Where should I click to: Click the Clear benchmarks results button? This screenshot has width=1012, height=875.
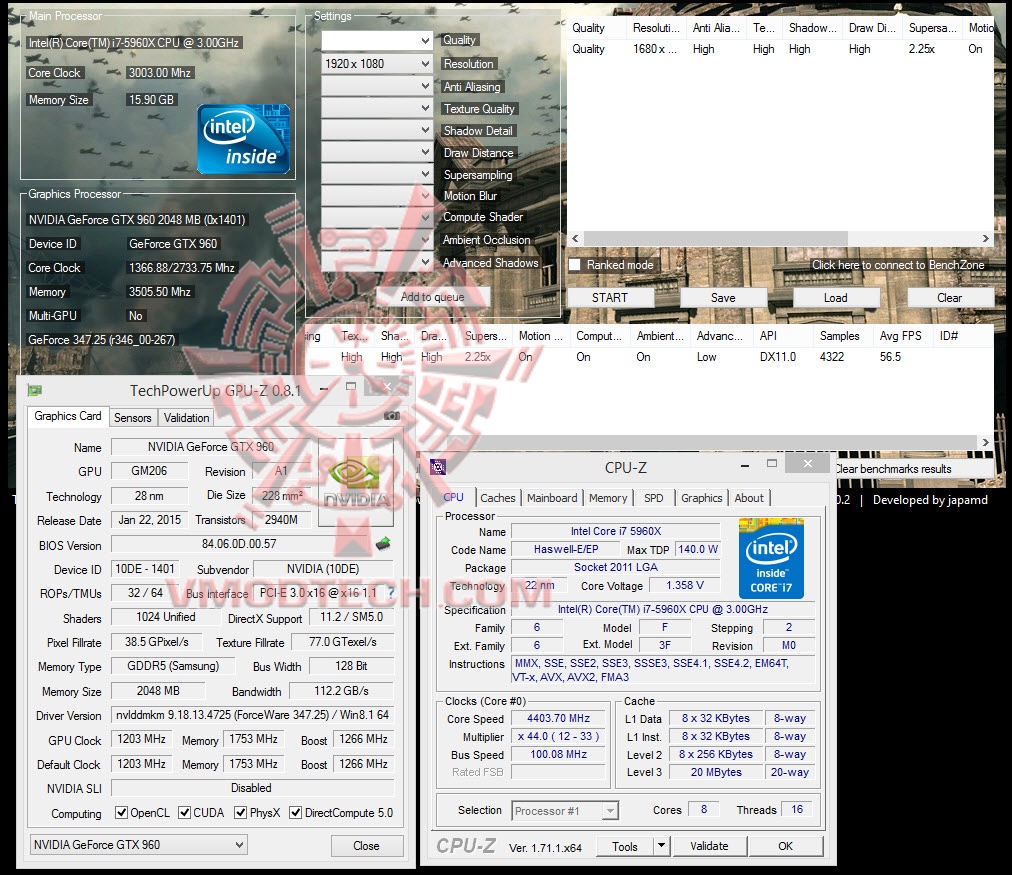click(x=894, y=469)
